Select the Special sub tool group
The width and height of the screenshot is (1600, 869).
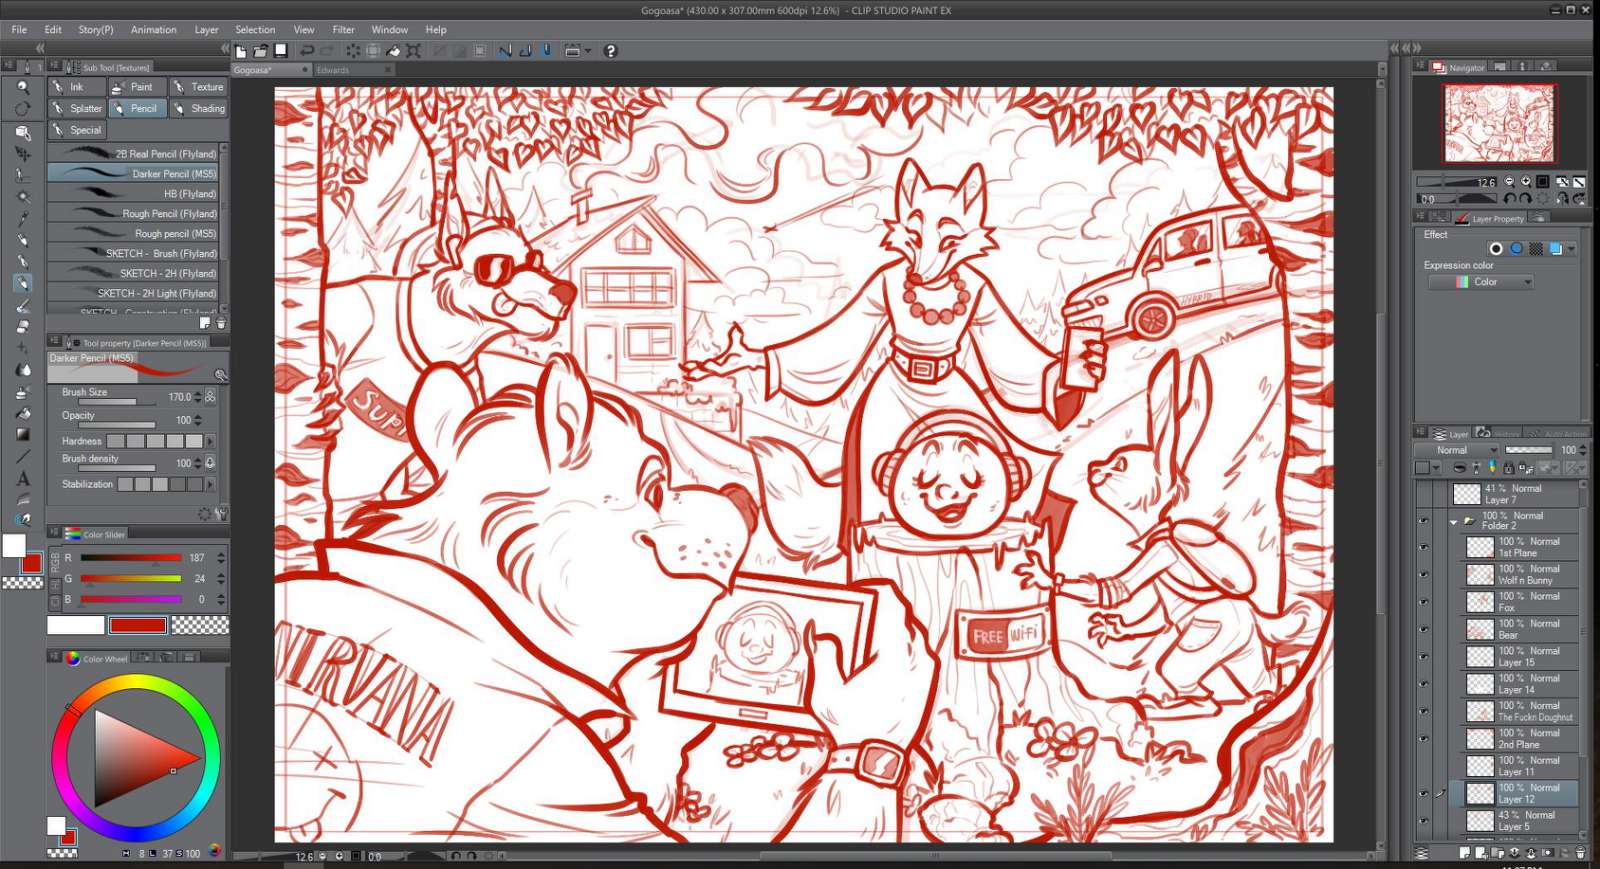[x=77, y=130]
